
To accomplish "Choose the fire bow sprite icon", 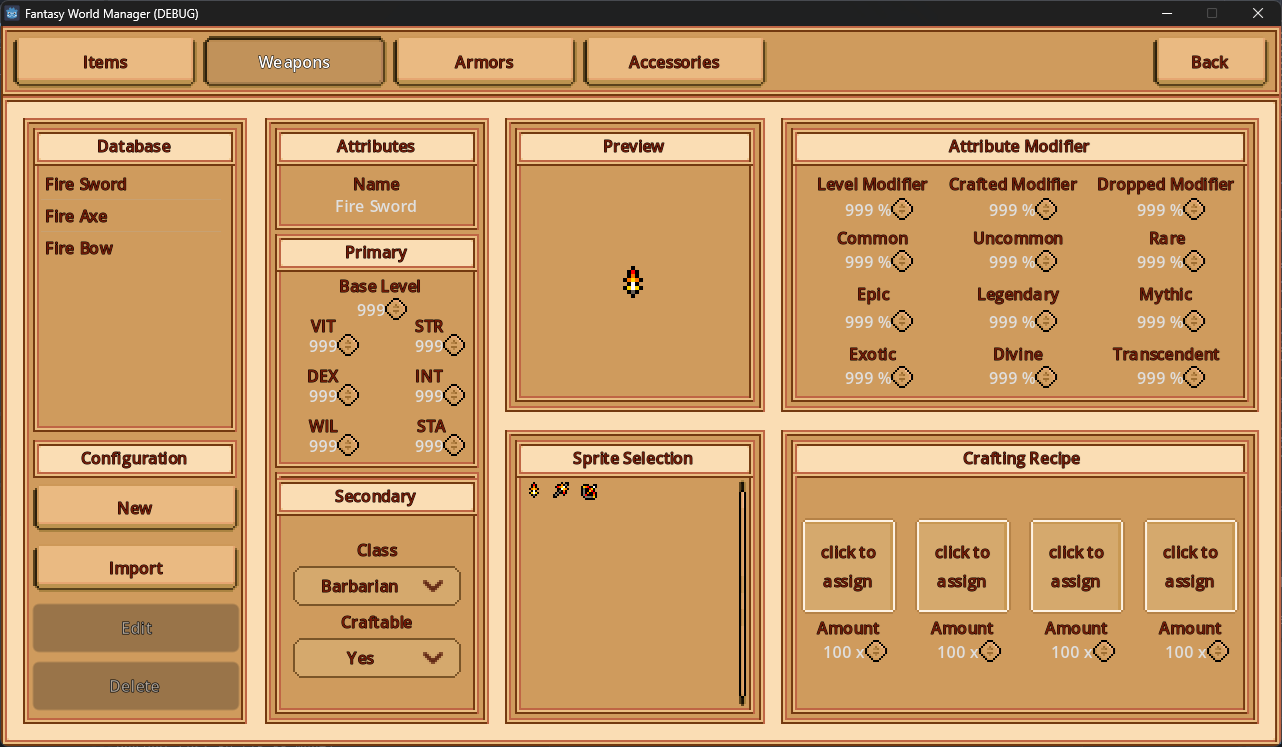I will [x=589, y=491].
